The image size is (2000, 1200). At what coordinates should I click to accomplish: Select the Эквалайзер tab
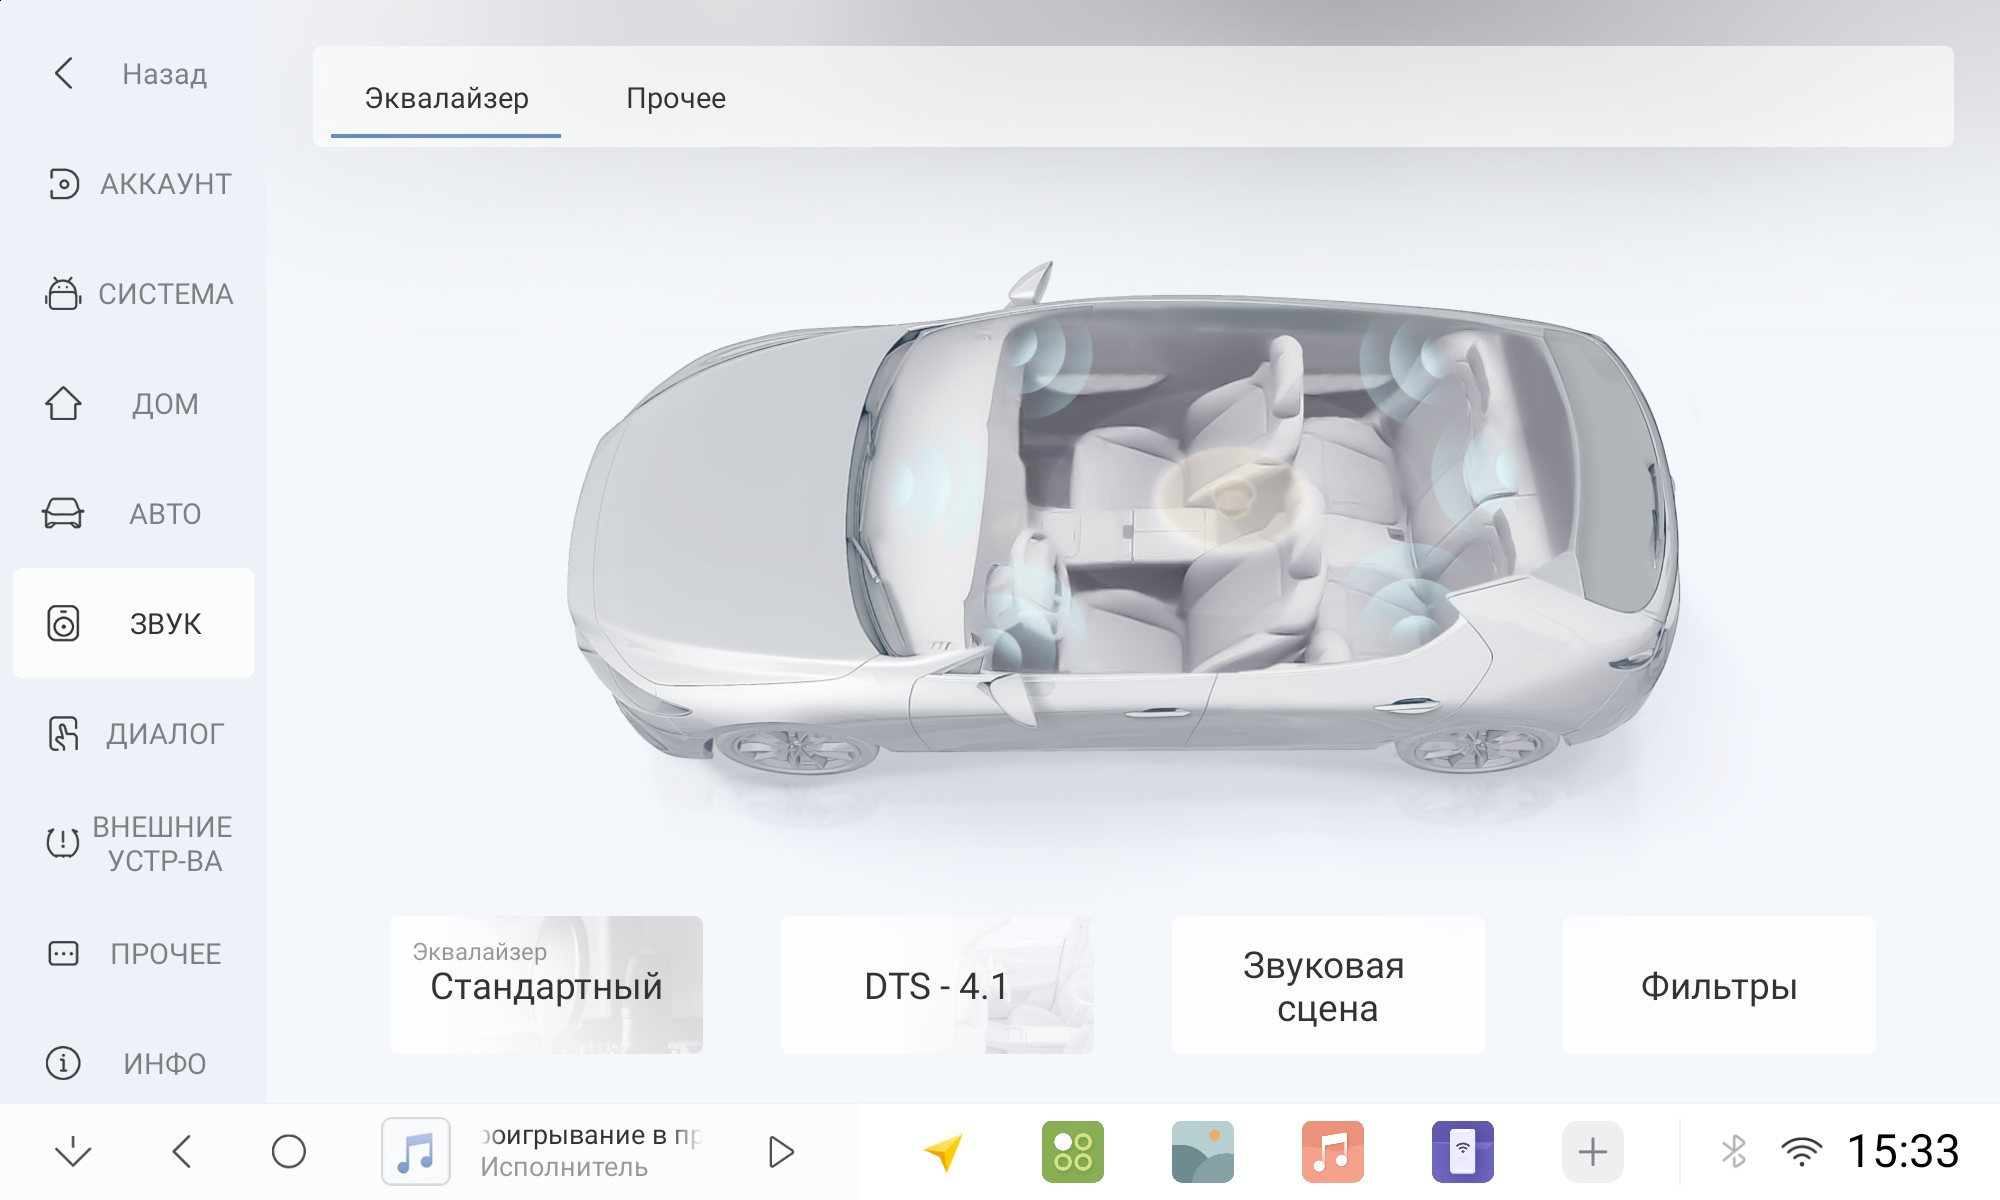(x=446, y=98)
